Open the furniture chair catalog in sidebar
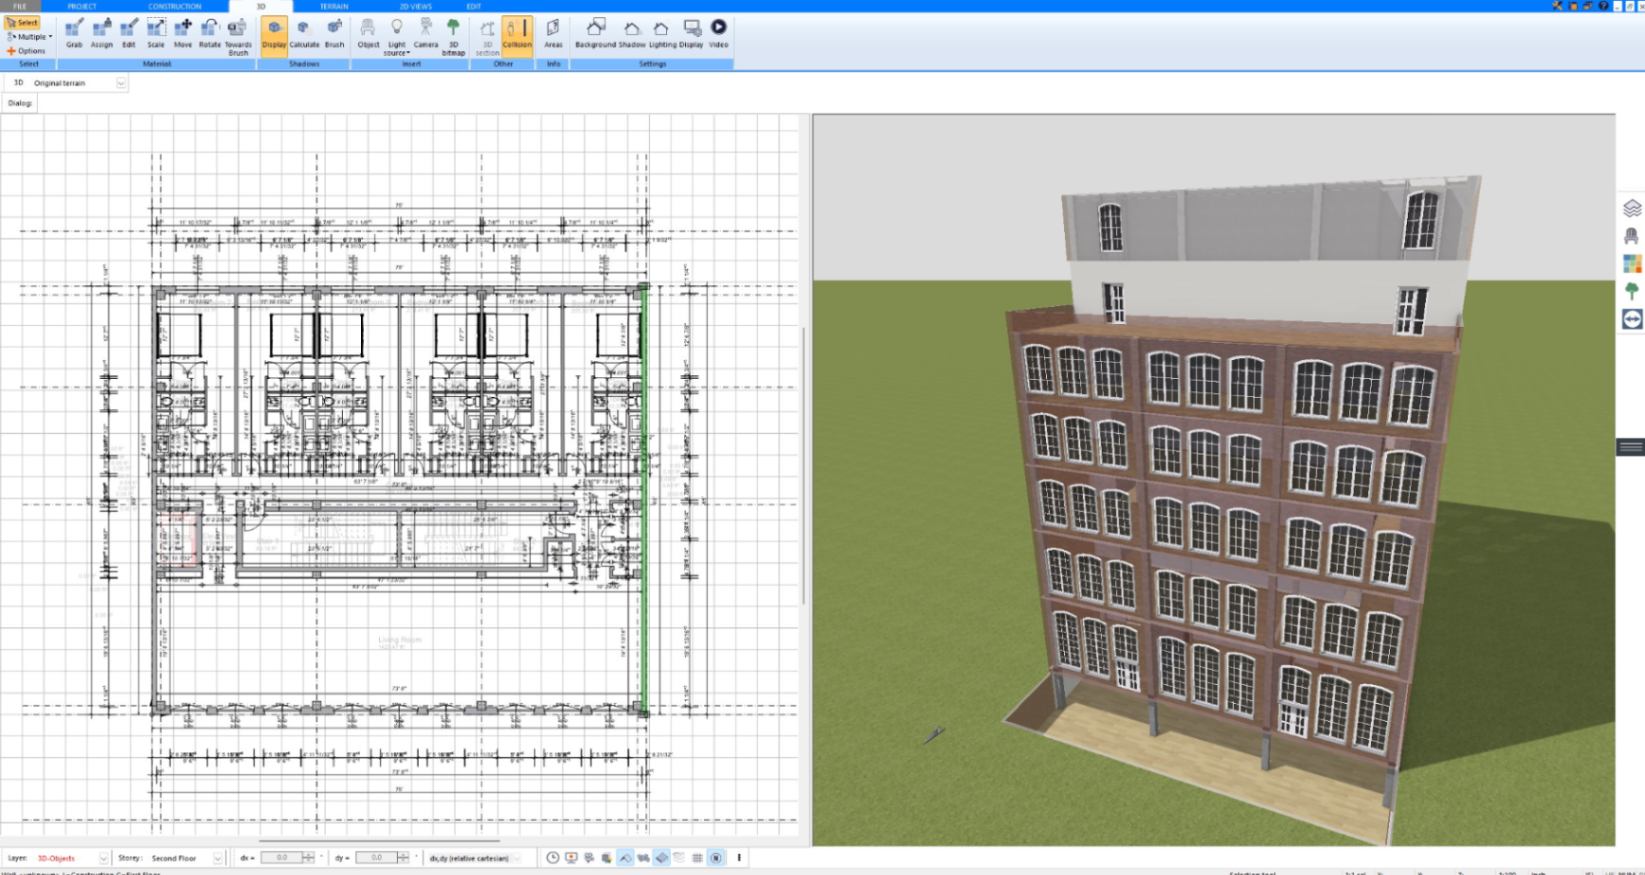Viewport: 1645px width, 875px height. [1632, 236]
